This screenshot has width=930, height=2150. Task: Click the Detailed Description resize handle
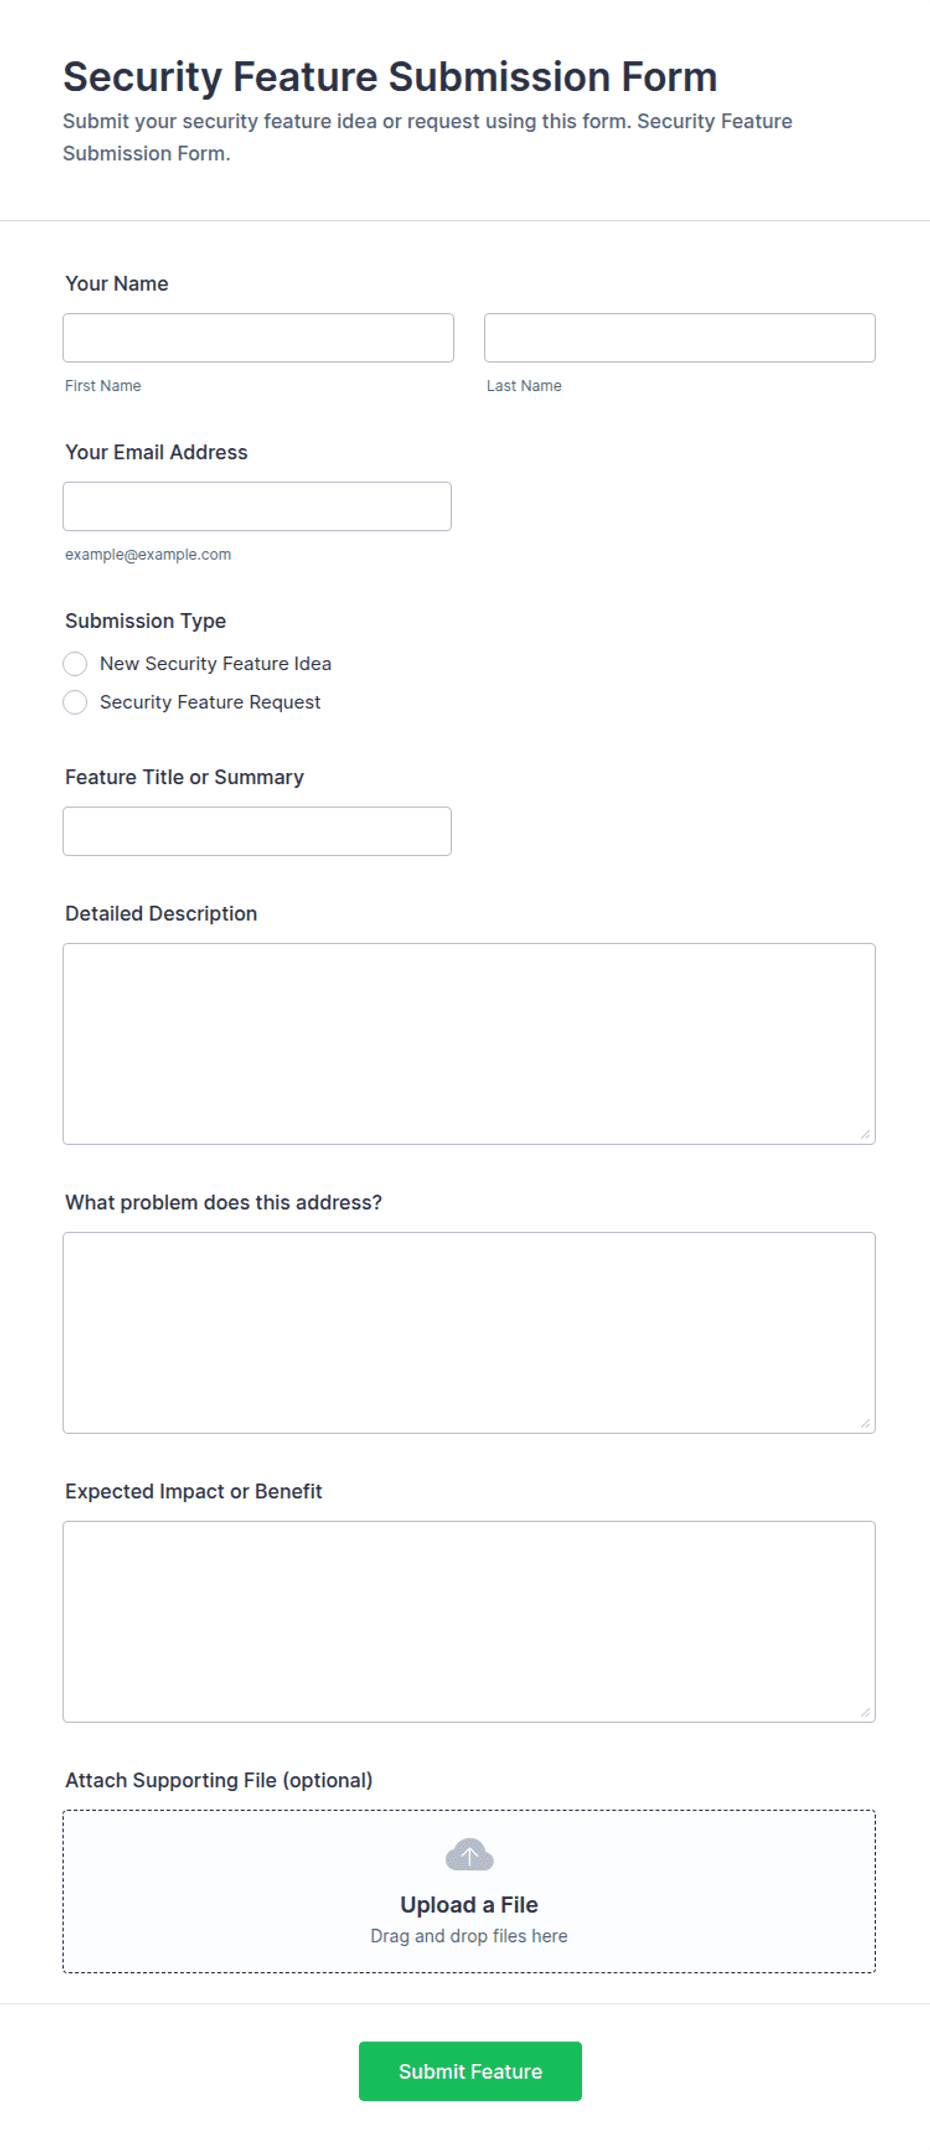point(865,1134)
